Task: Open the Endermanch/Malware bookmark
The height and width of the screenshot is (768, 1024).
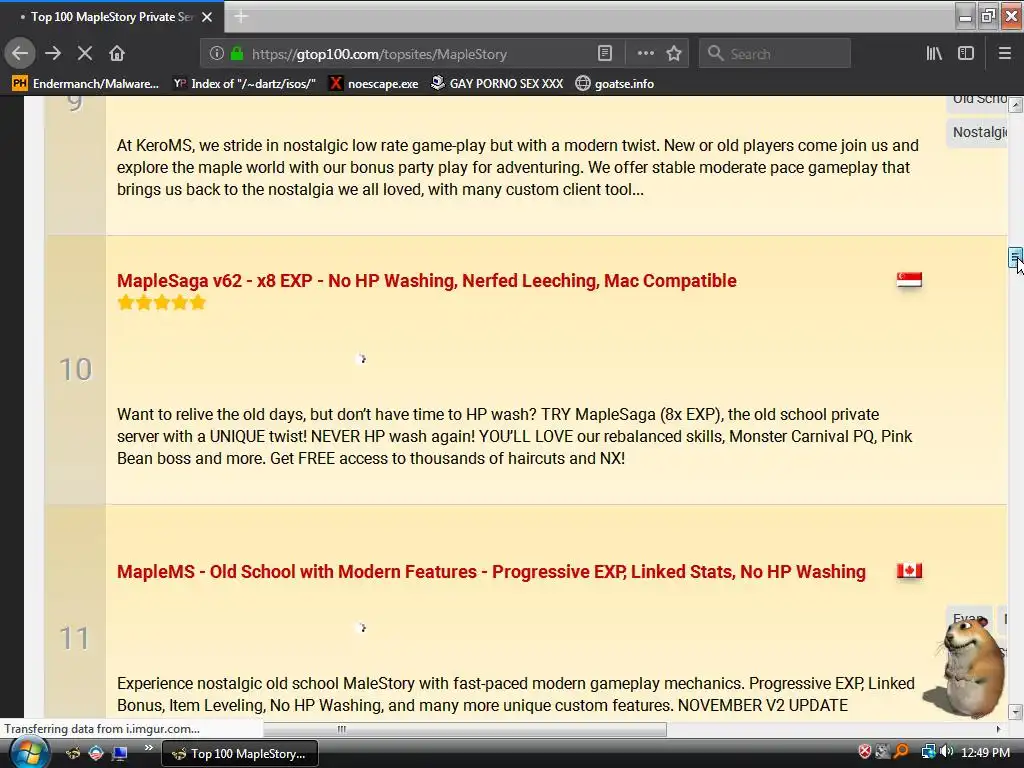Action: point(86,84)
